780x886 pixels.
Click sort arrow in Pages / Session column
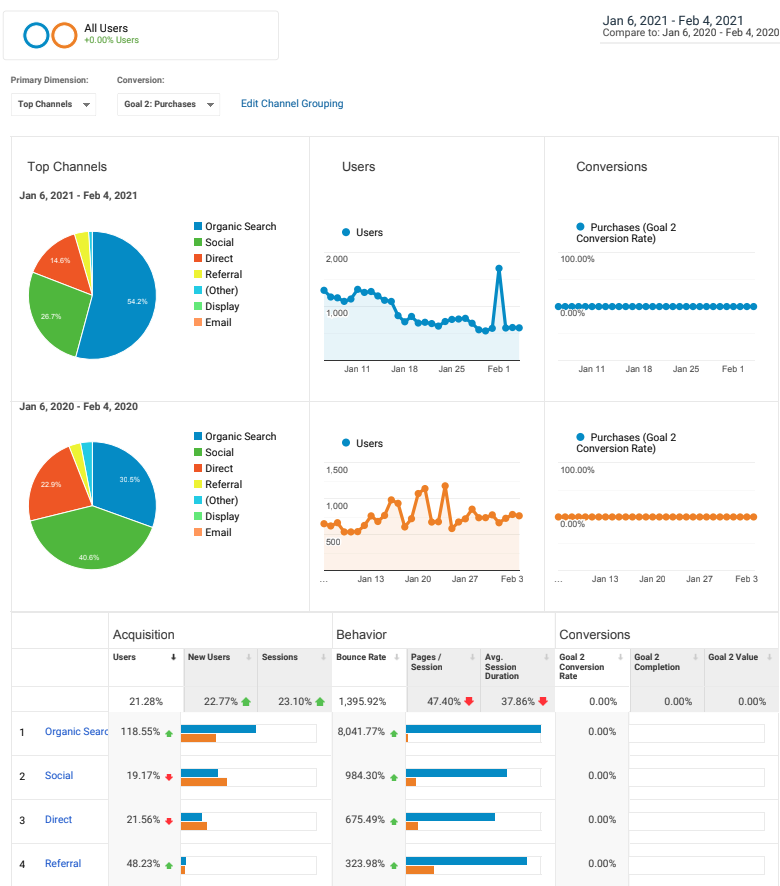tap(469, 657)
